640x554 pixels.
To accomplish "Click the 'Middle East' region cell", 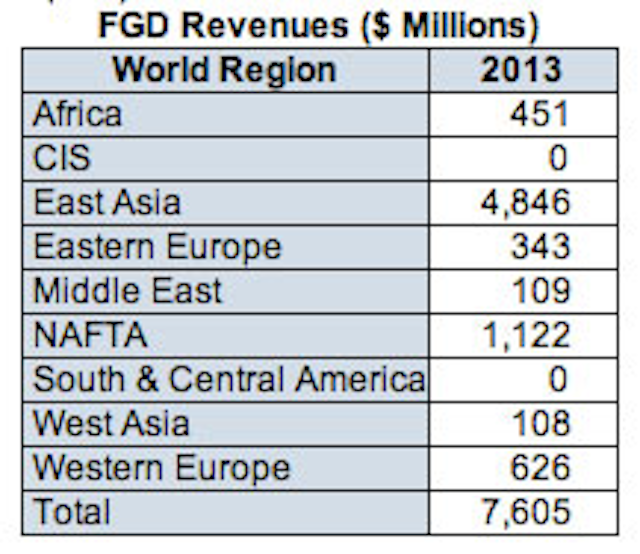I will click(127, 291).
